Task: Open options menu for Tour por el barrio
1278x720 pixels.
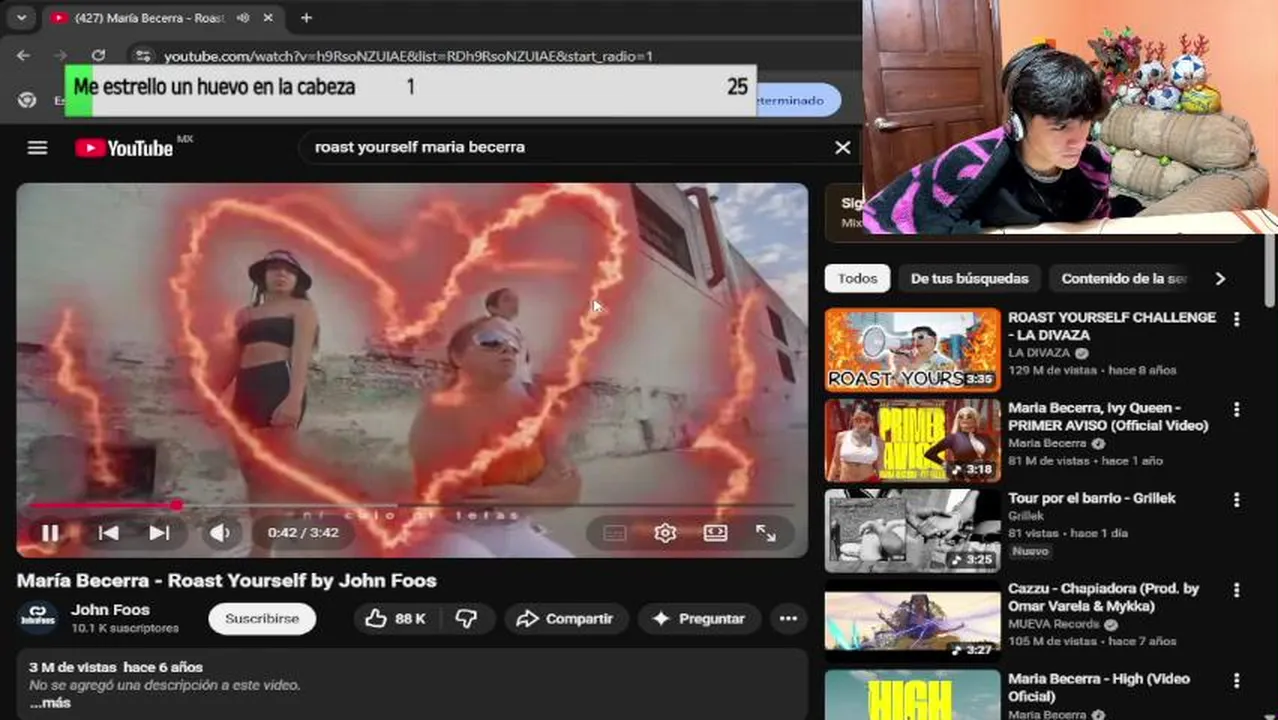Action: pyautogui.click(x=1236, y=500)
